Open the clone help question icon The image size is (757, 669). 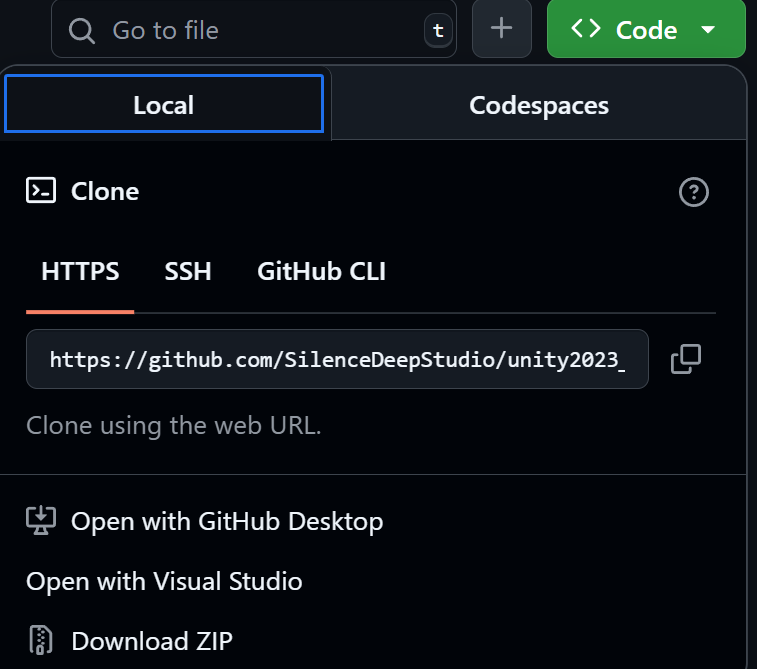tap(694, 192)
